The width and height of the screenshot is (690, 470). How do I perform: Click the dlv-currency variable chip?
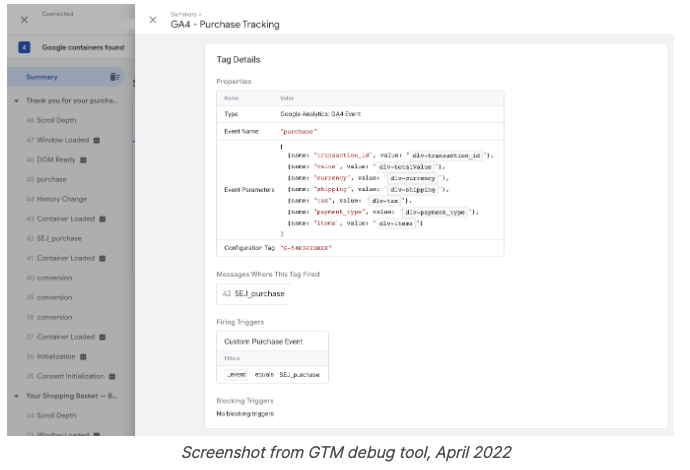pyautogui.click(x=412, y=178)
